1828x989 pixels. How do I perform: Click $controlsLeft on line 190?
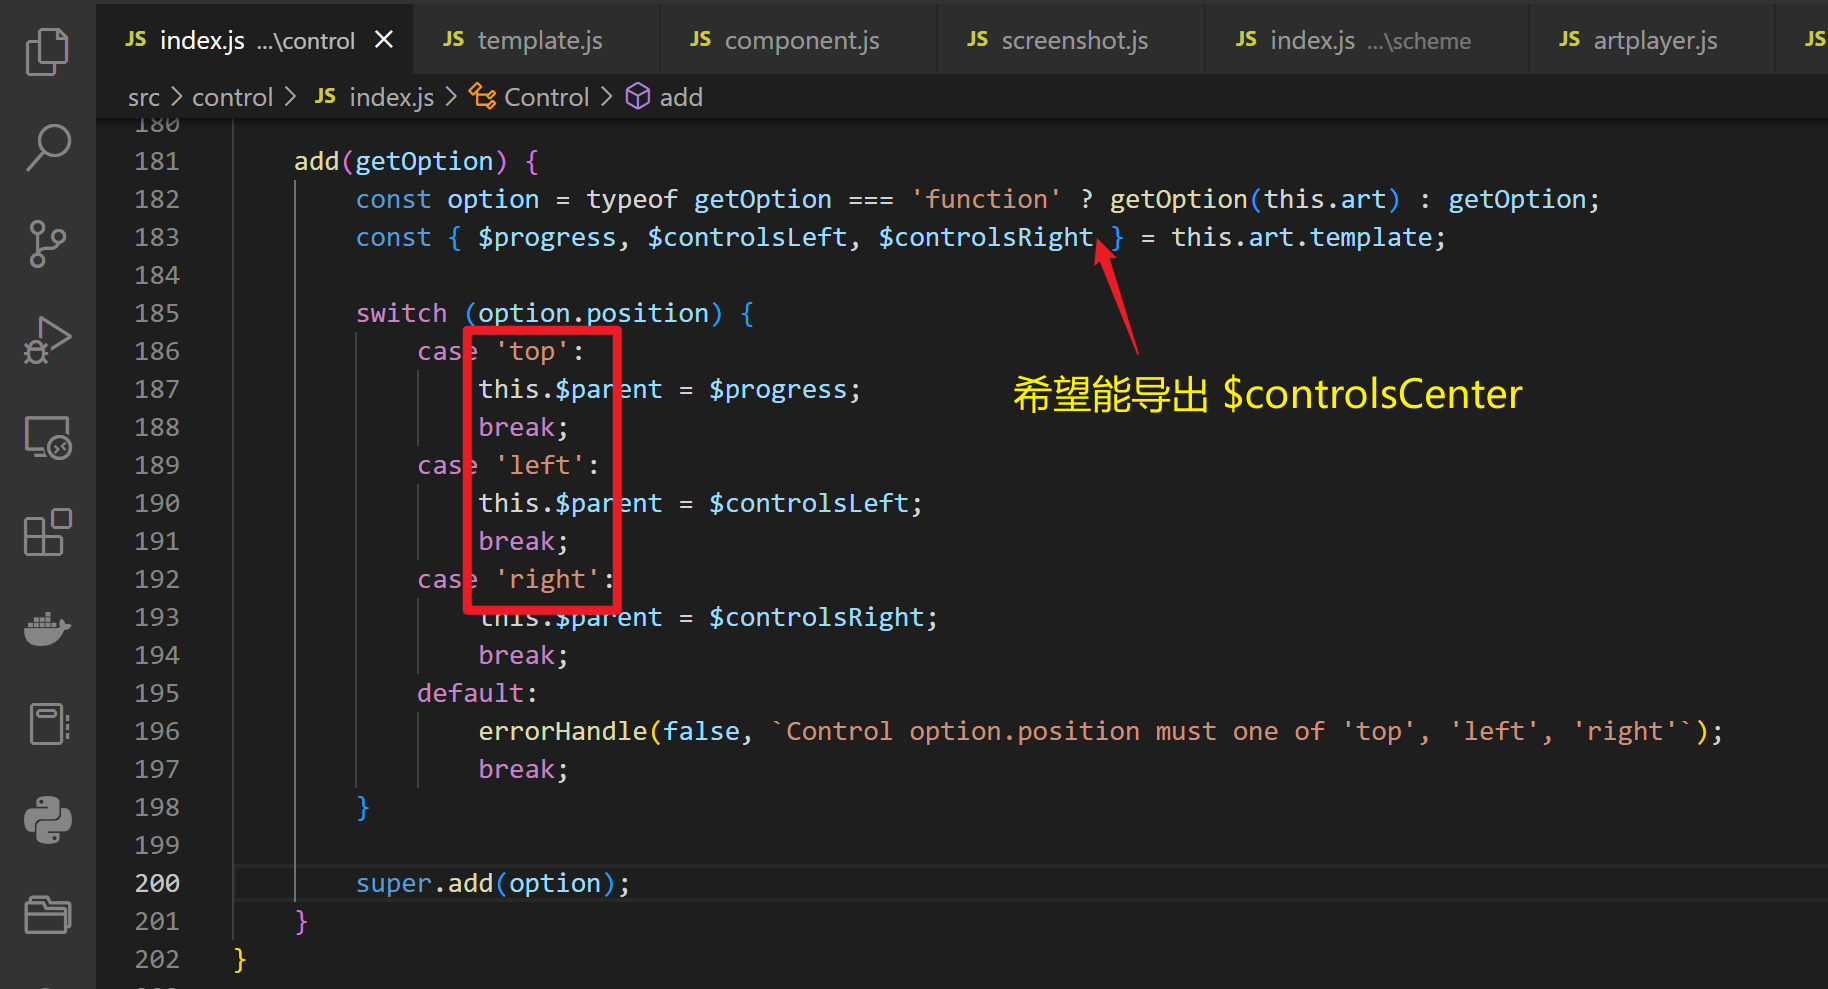(808, 503)
